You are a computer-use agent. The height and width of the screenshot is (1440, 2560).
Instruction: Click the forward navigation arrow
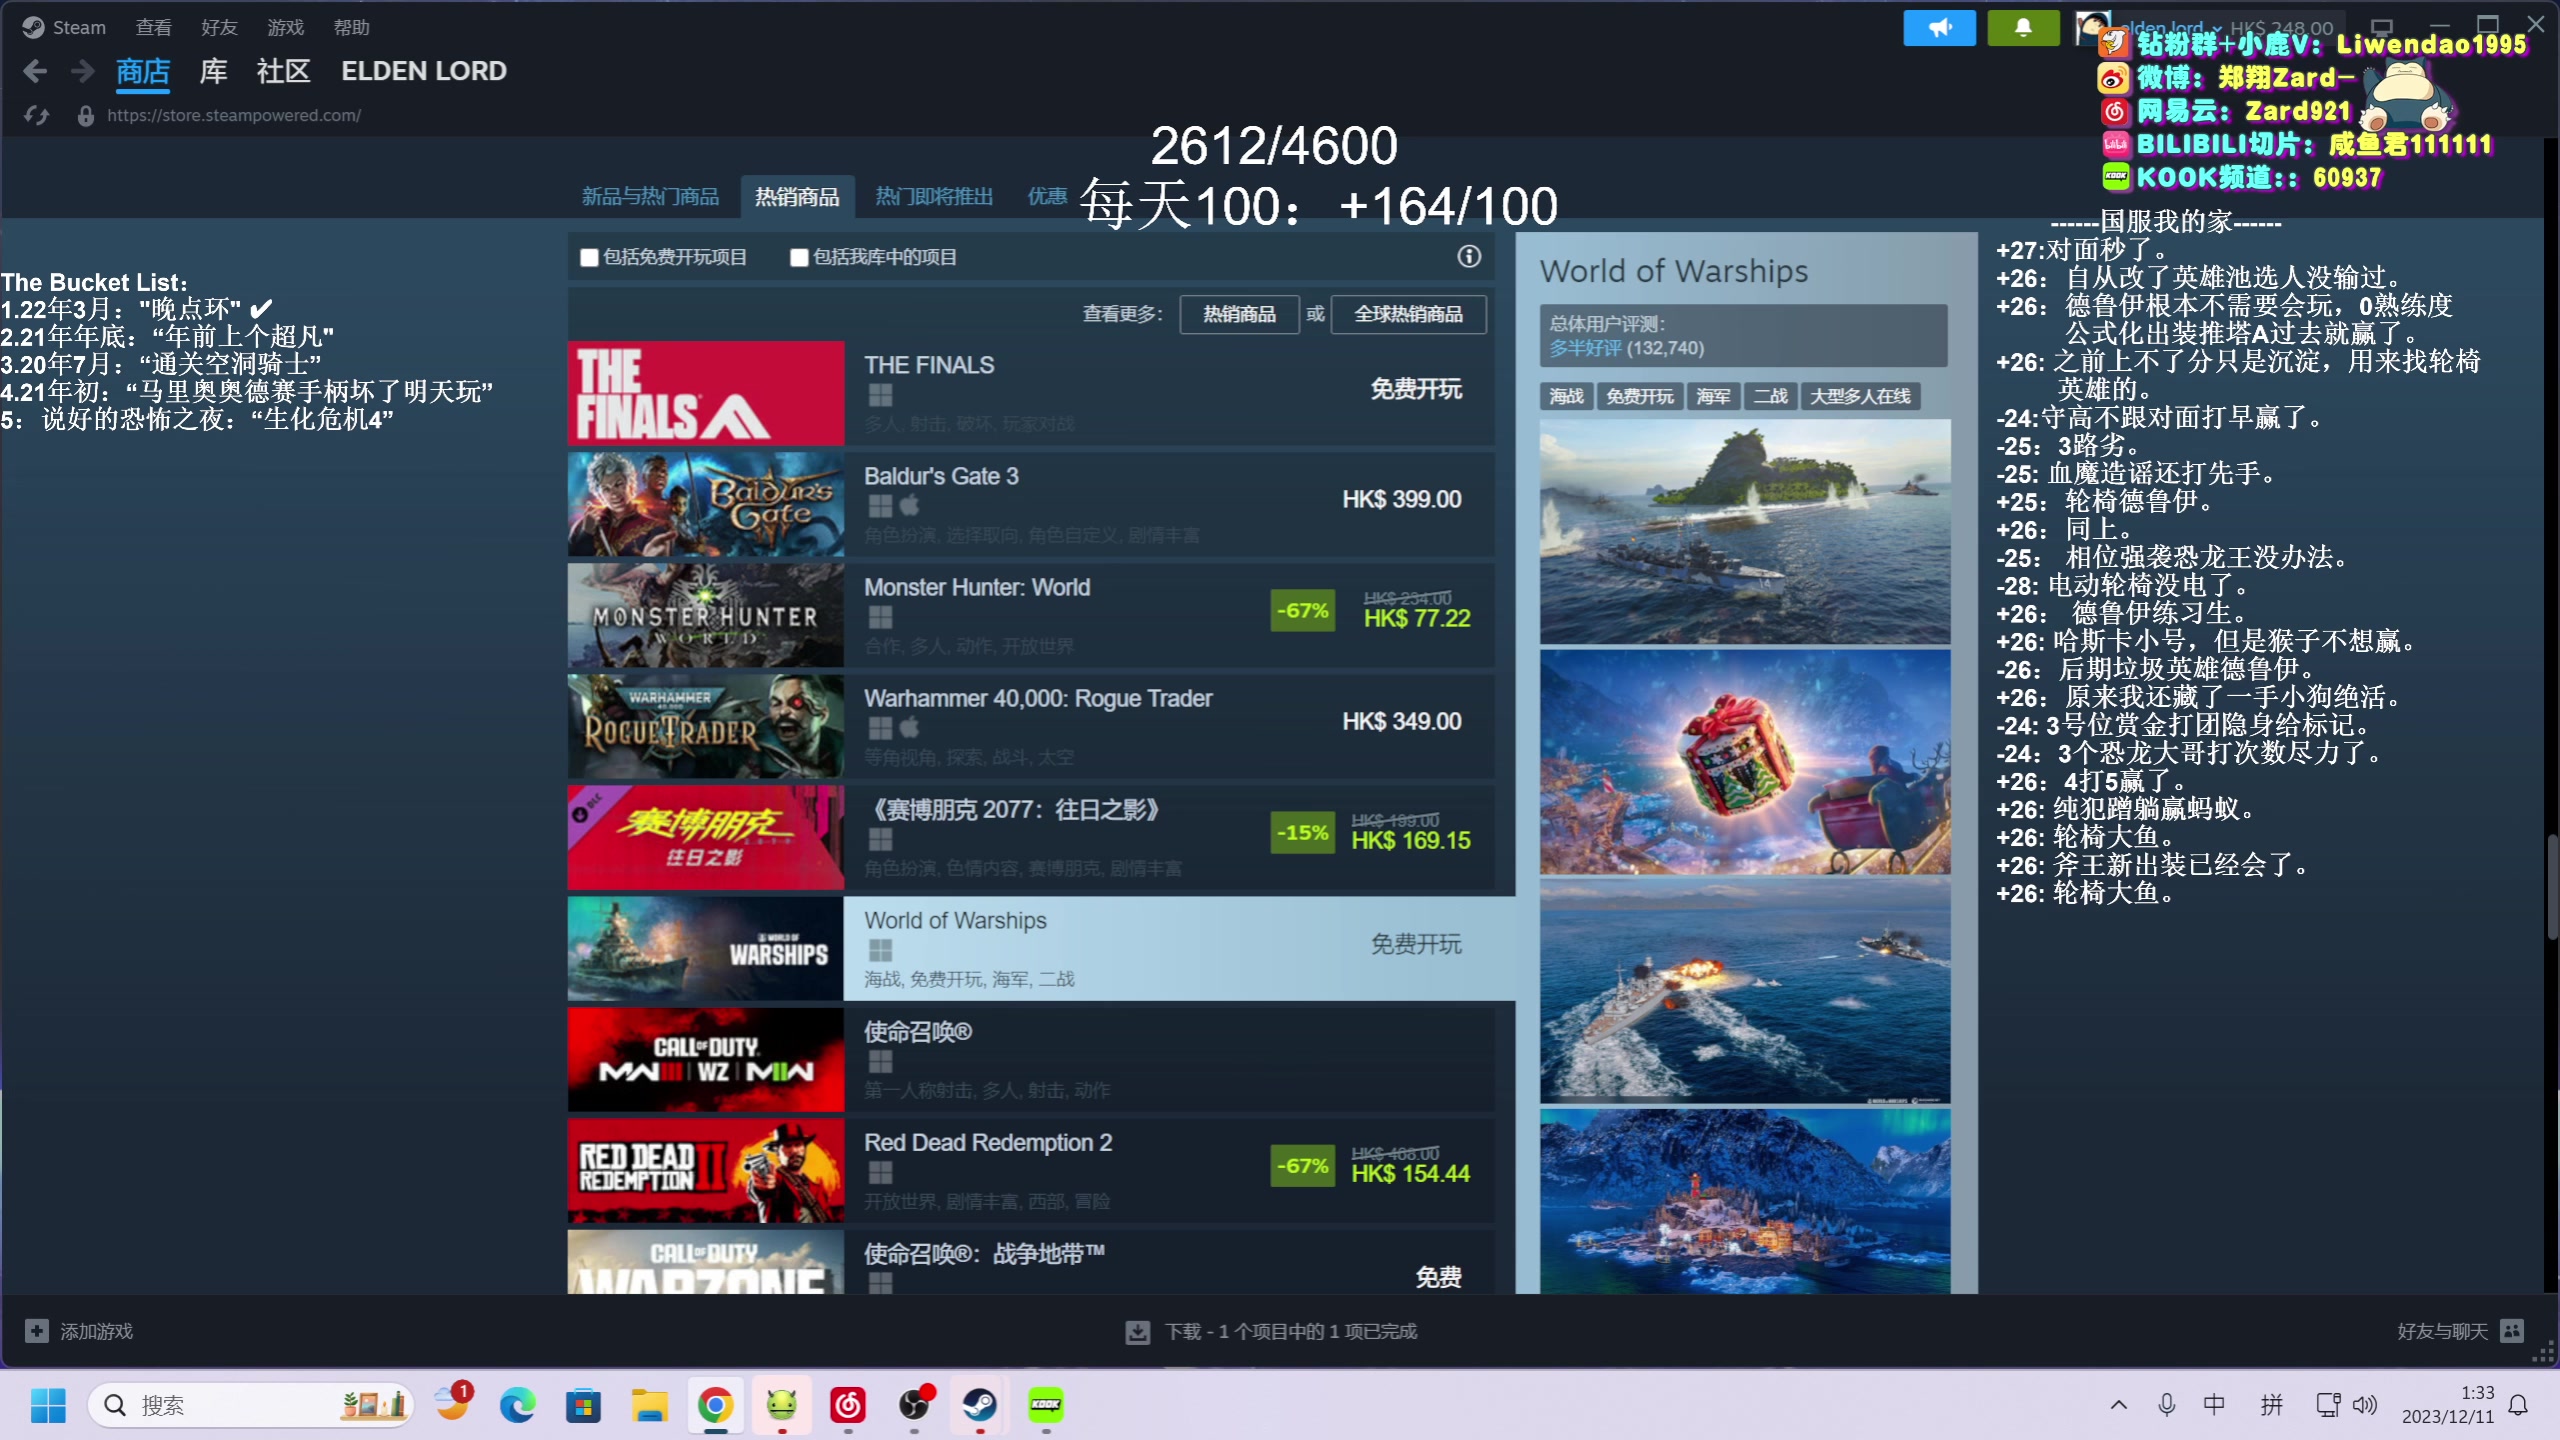point(83,71)
